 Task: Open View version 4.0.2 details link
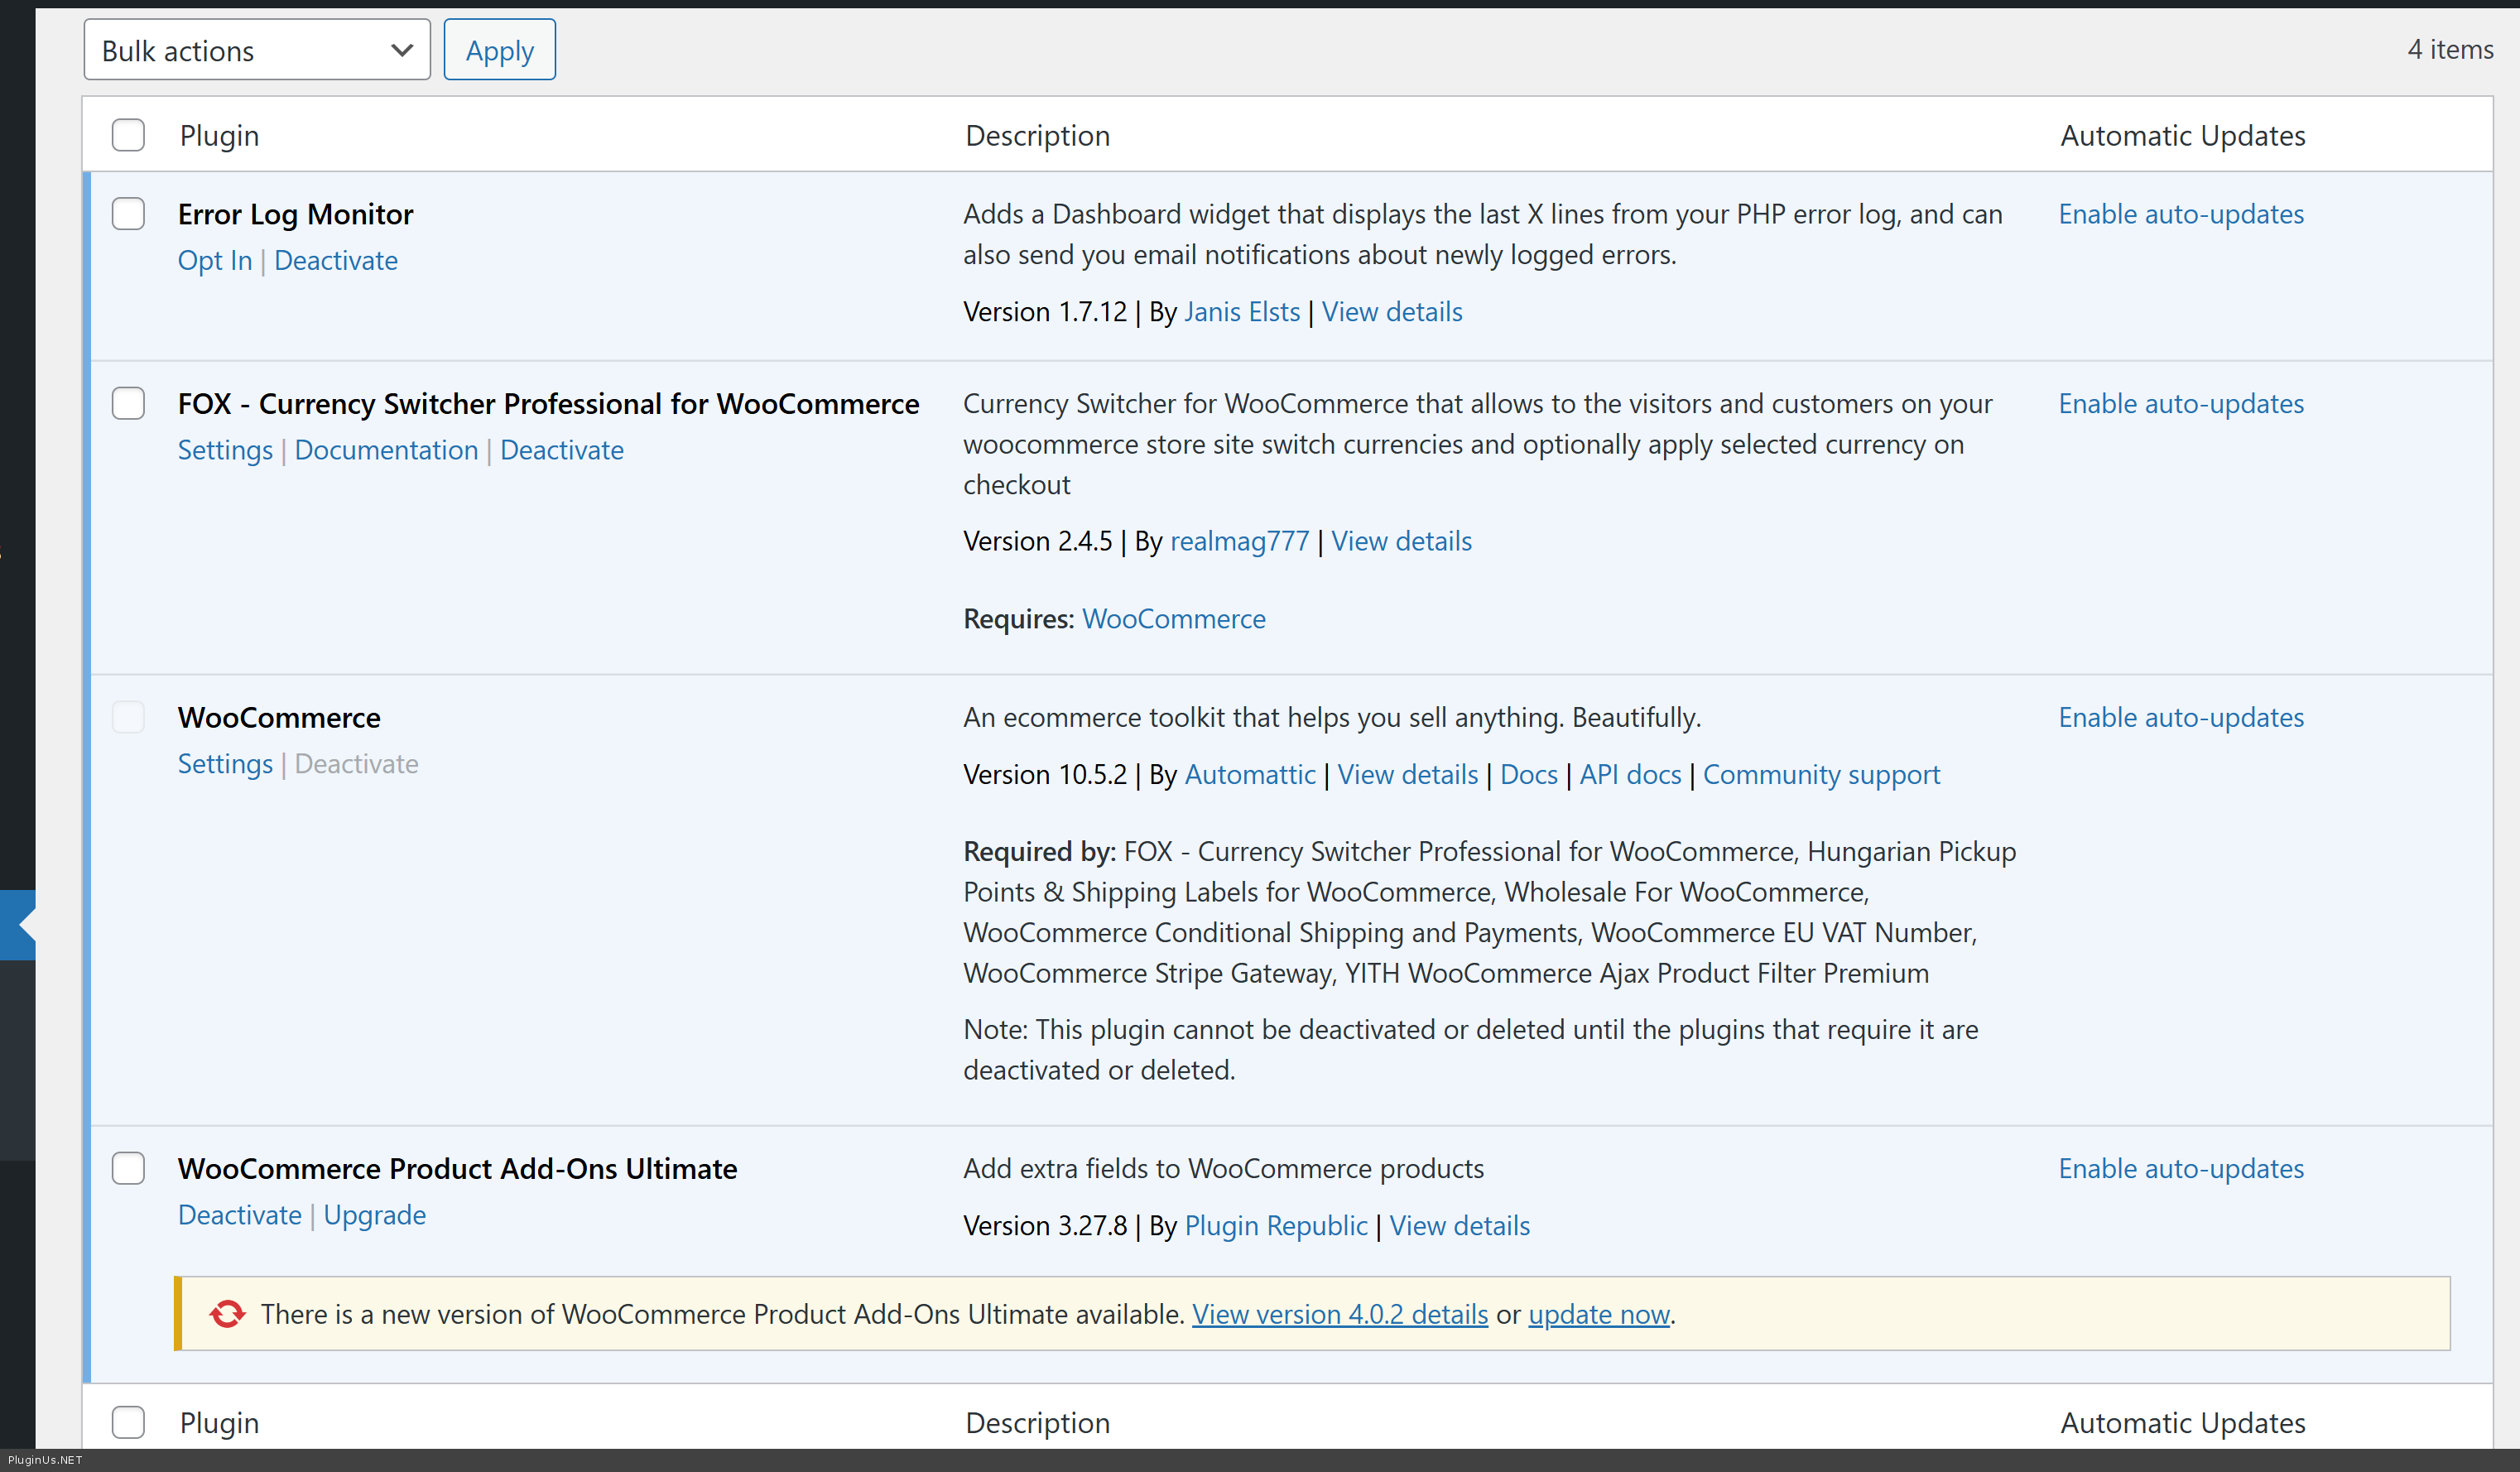pos(1339,1314)
